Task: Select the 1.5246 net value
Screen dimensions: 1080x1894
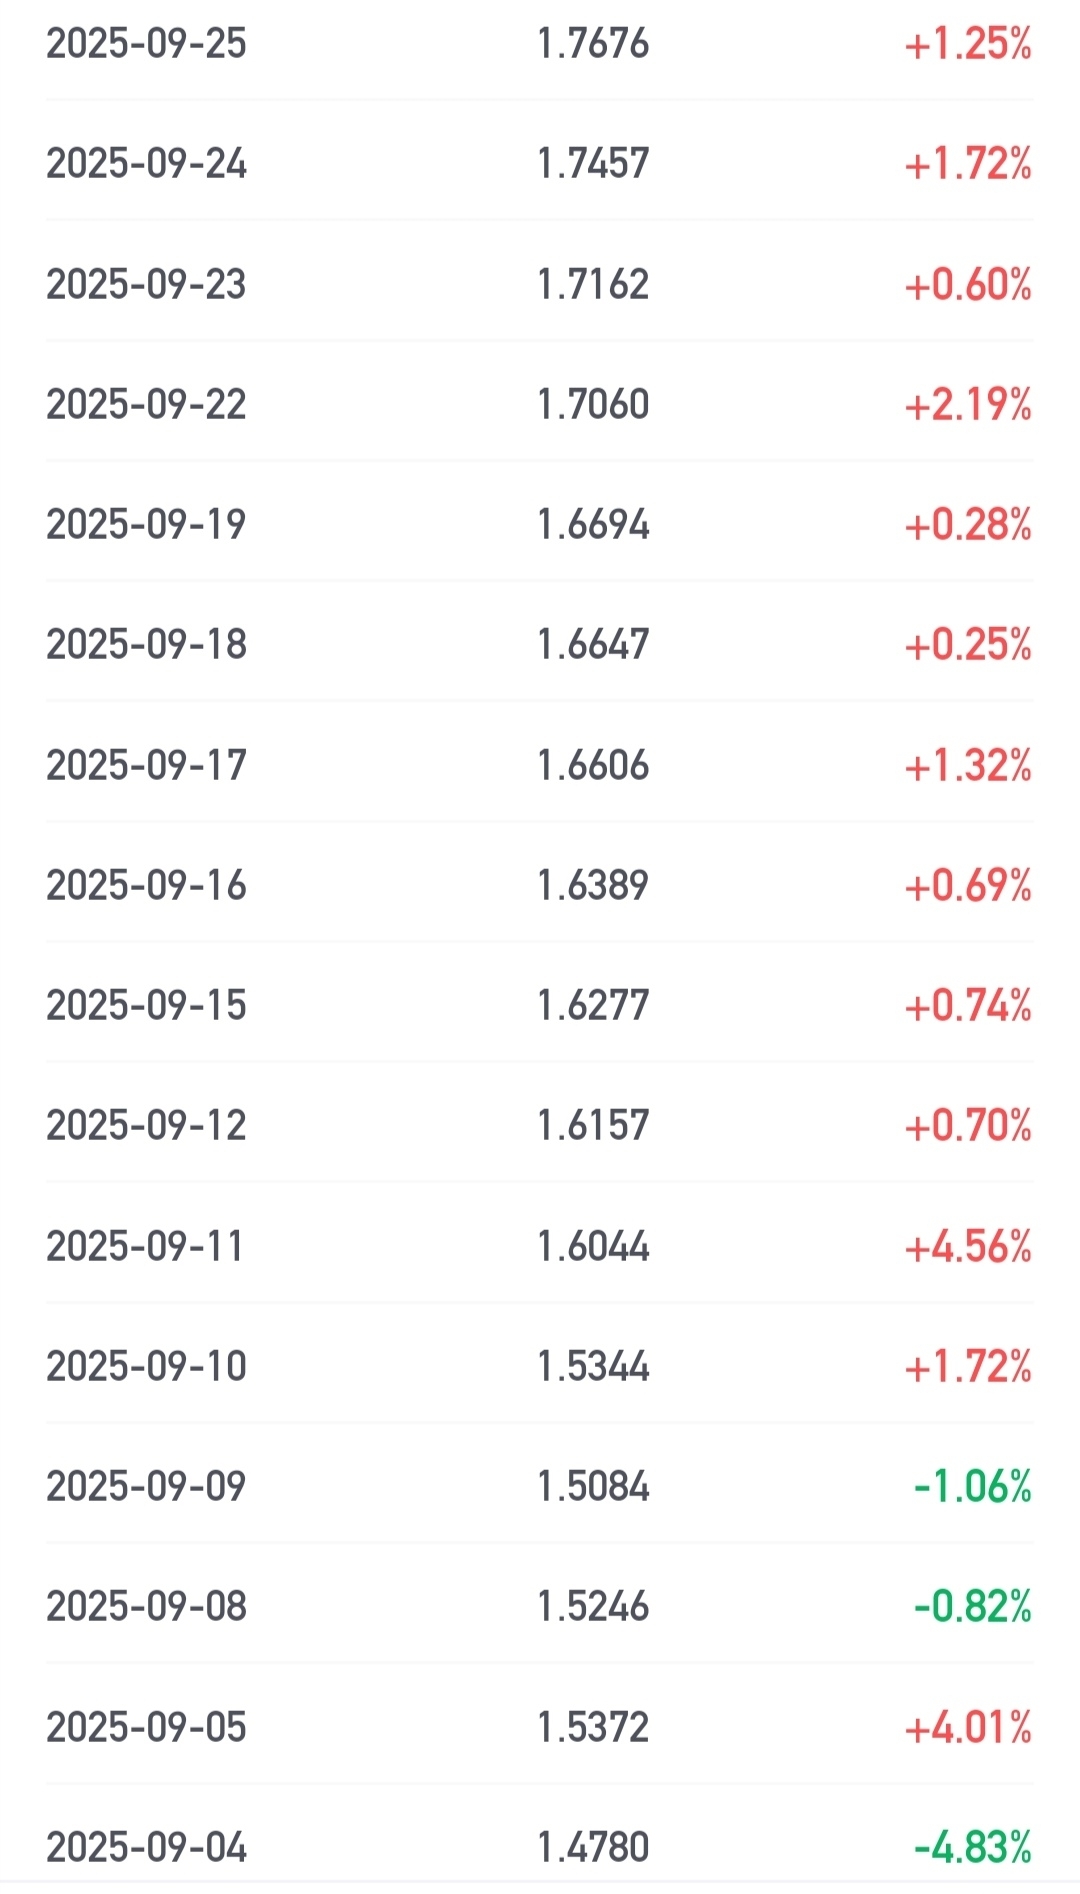Action: [x=593, y=1607]
